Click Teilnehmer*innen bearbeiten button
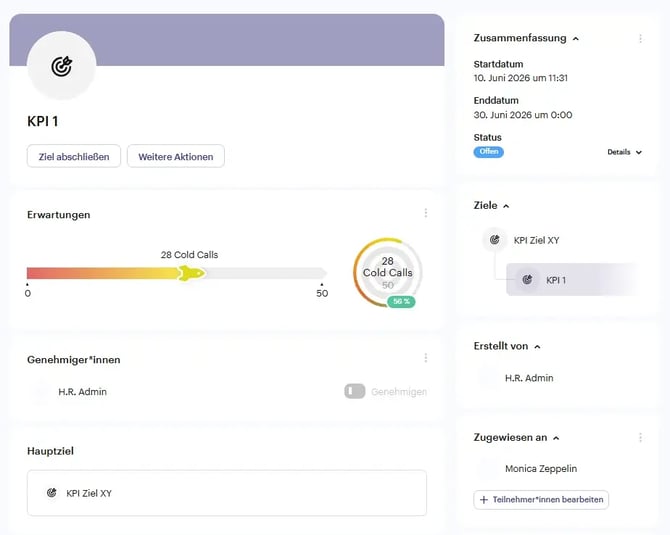 541,500
